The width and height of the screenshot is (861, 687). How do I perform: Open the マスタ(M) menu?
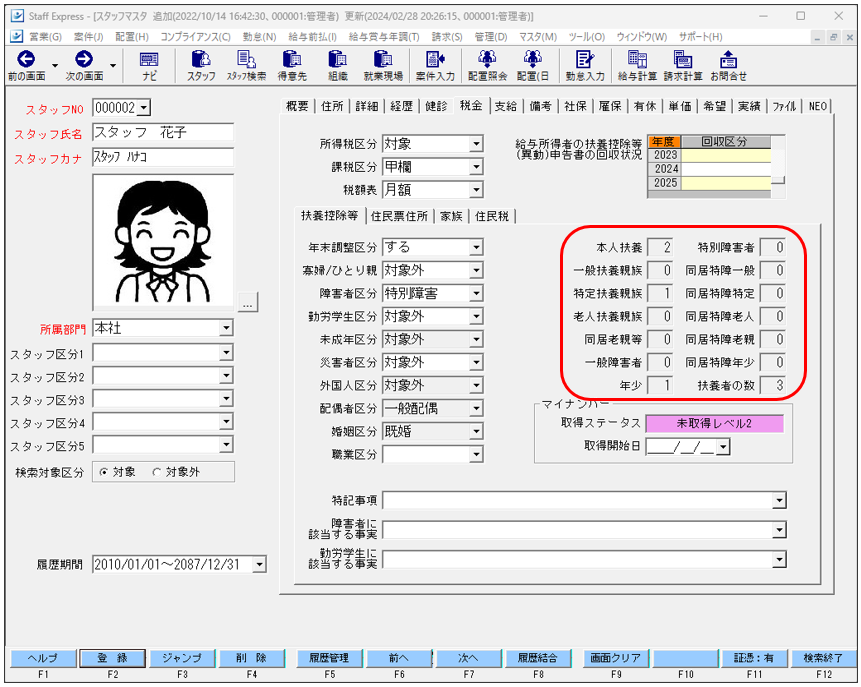[538, 37]
